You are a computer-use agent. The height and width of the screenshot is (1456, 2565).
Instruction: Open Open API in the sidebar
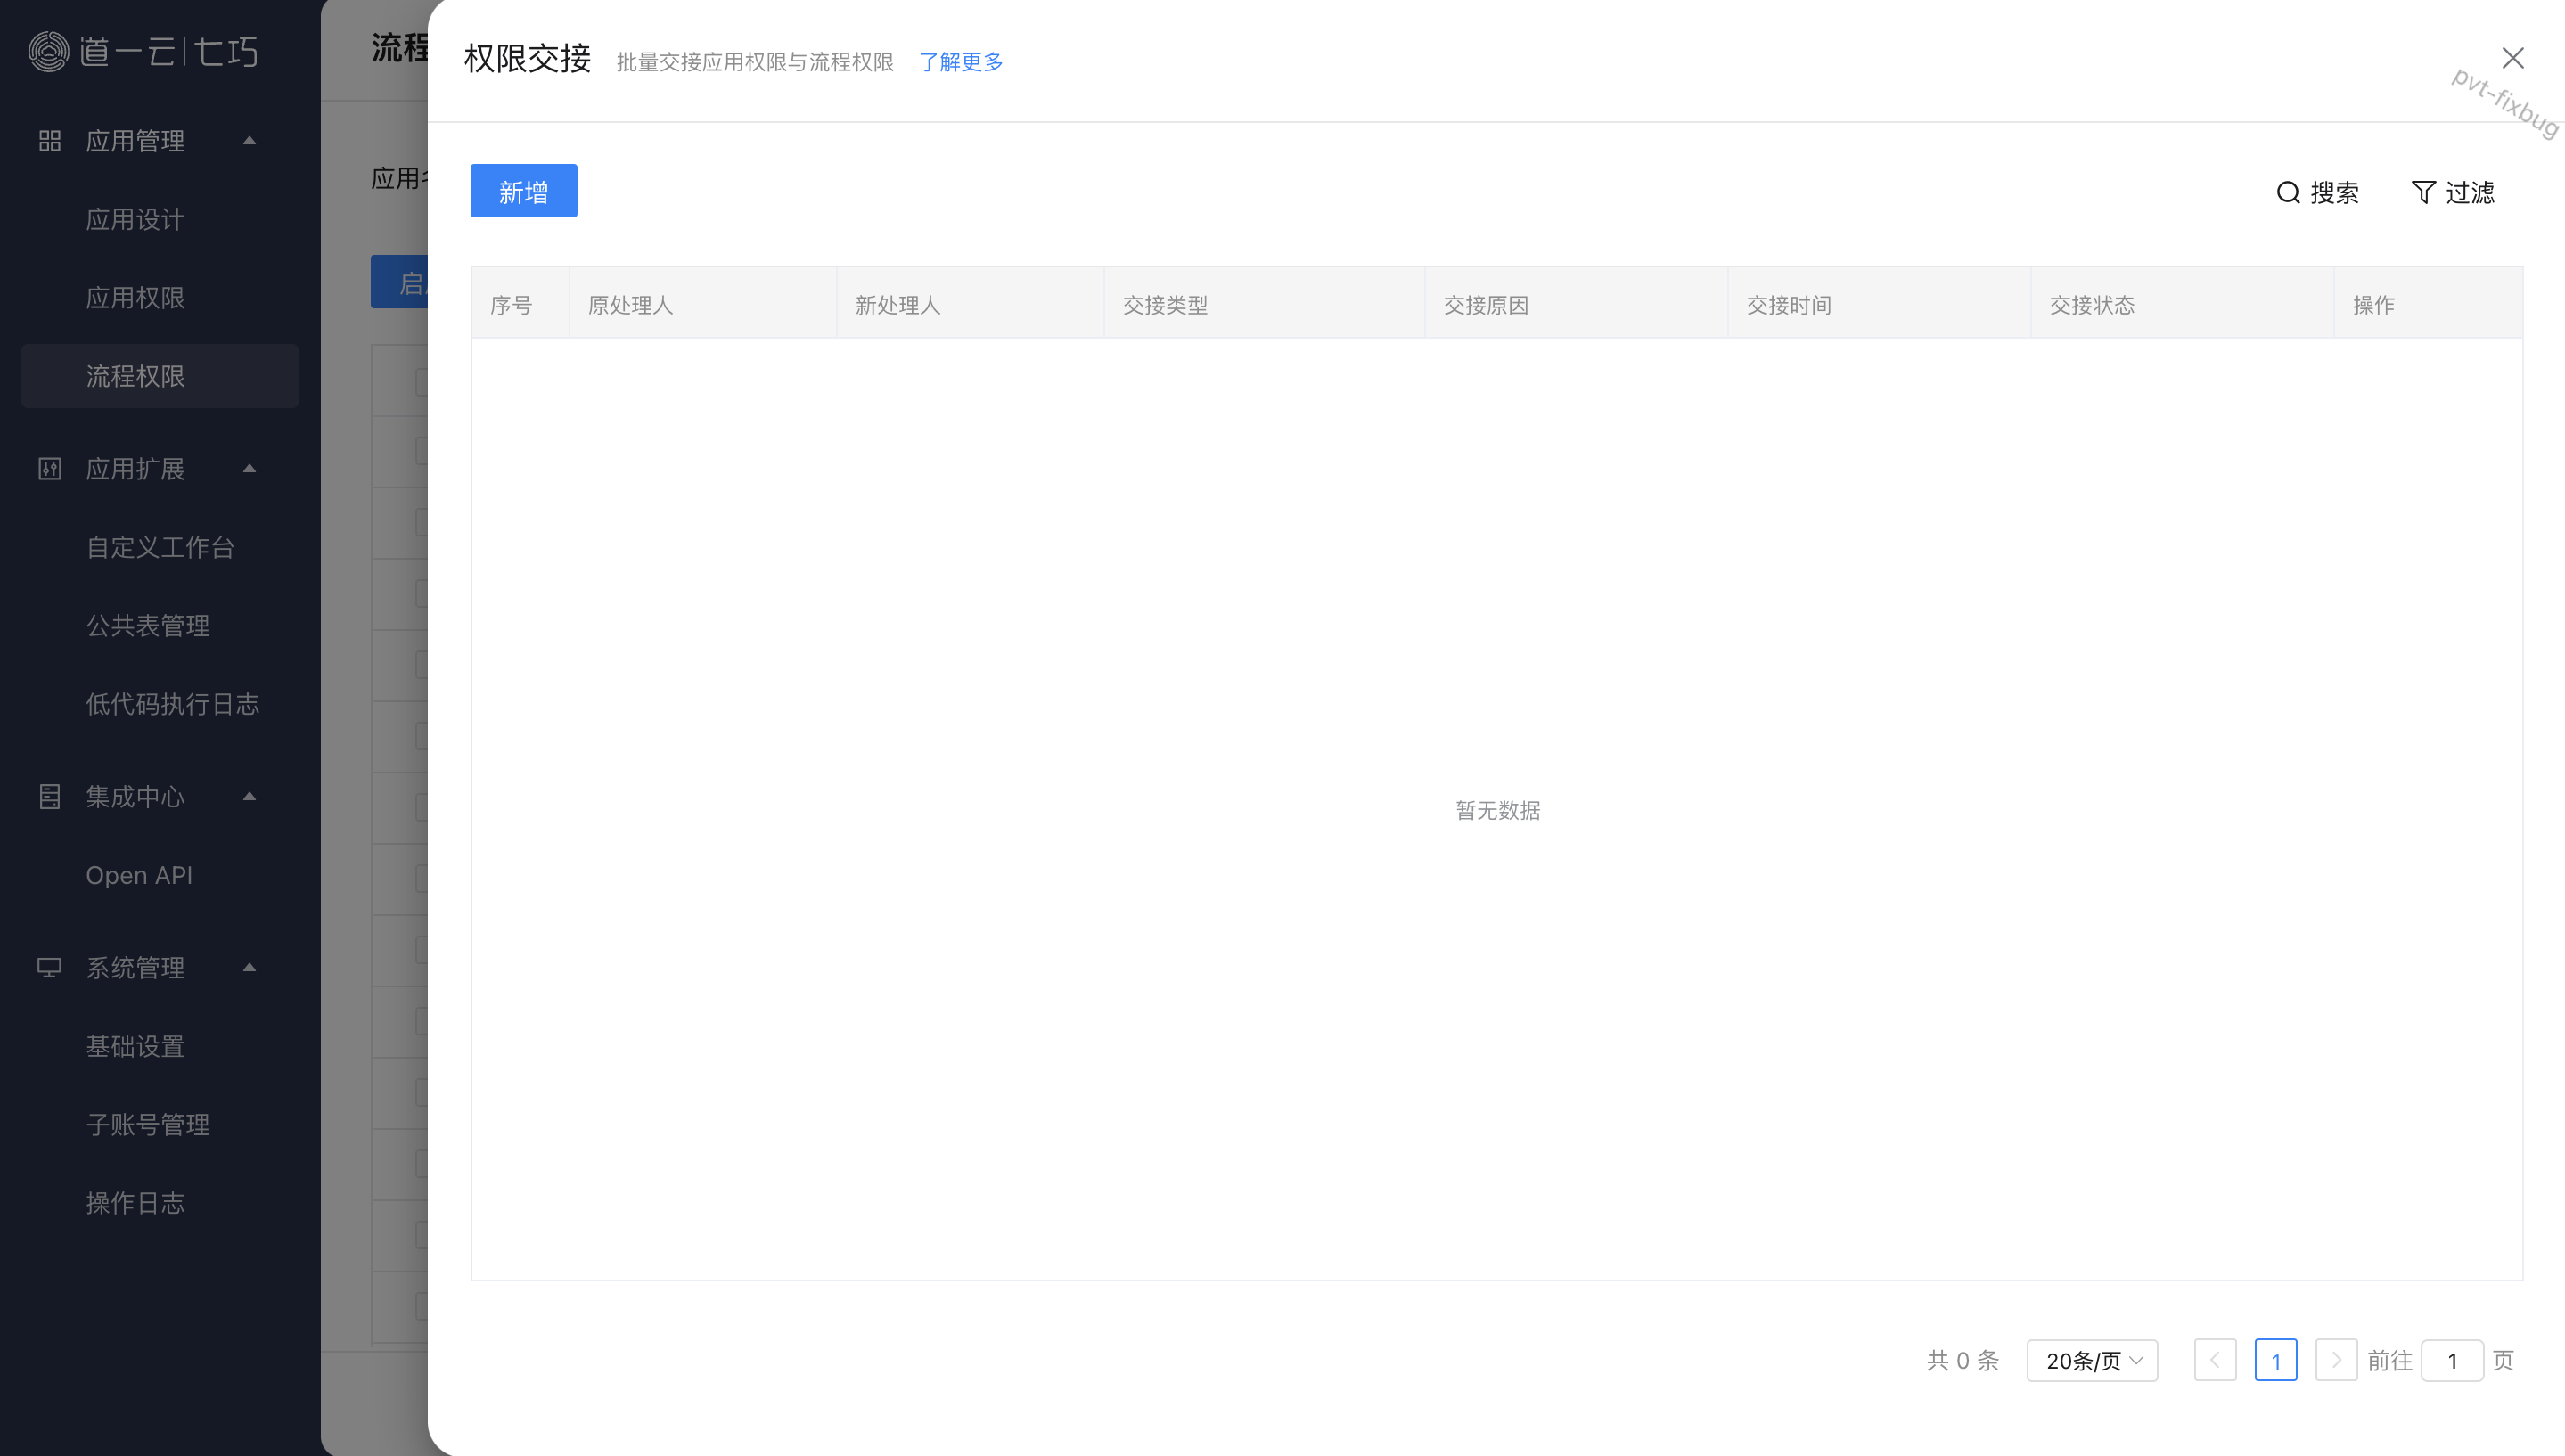click(x=139, y=875)
